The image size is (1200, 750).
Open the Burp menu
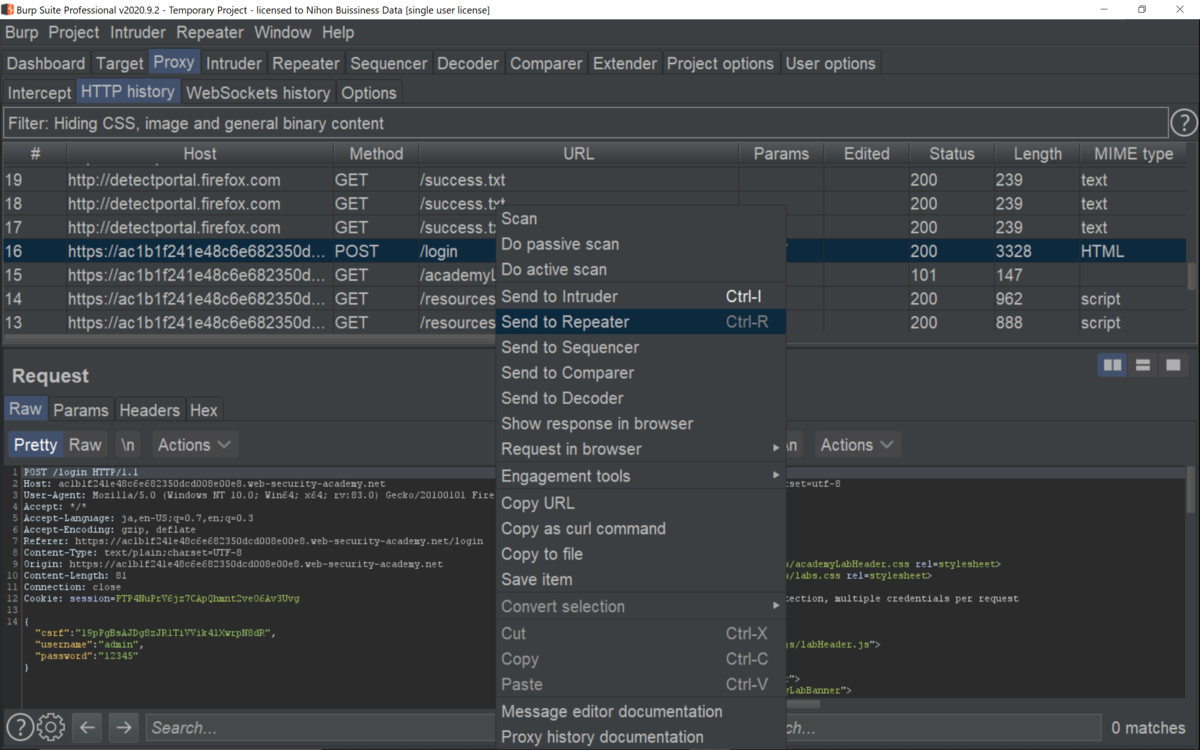click(22, 32)
